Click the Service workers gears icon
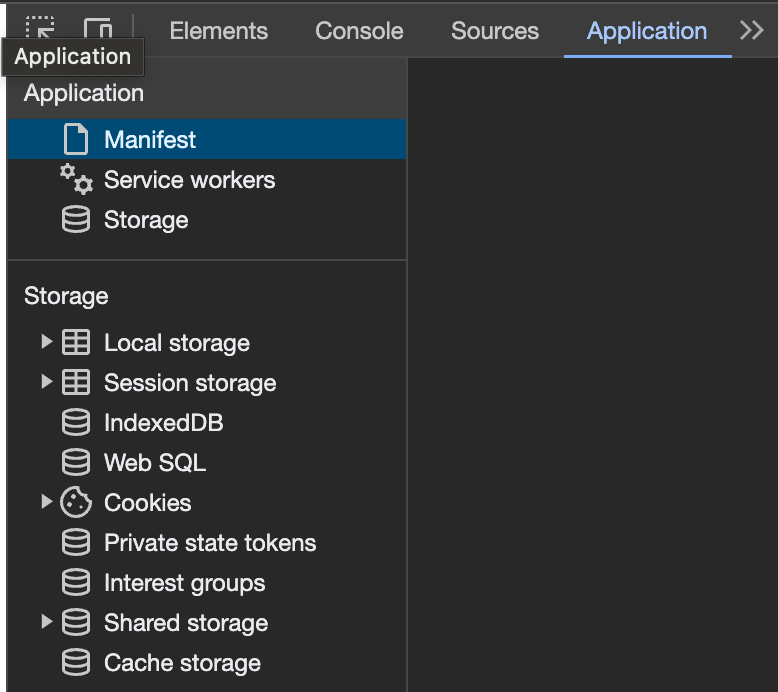Viewport: 778px width, 692px height. tap(76, 180)
